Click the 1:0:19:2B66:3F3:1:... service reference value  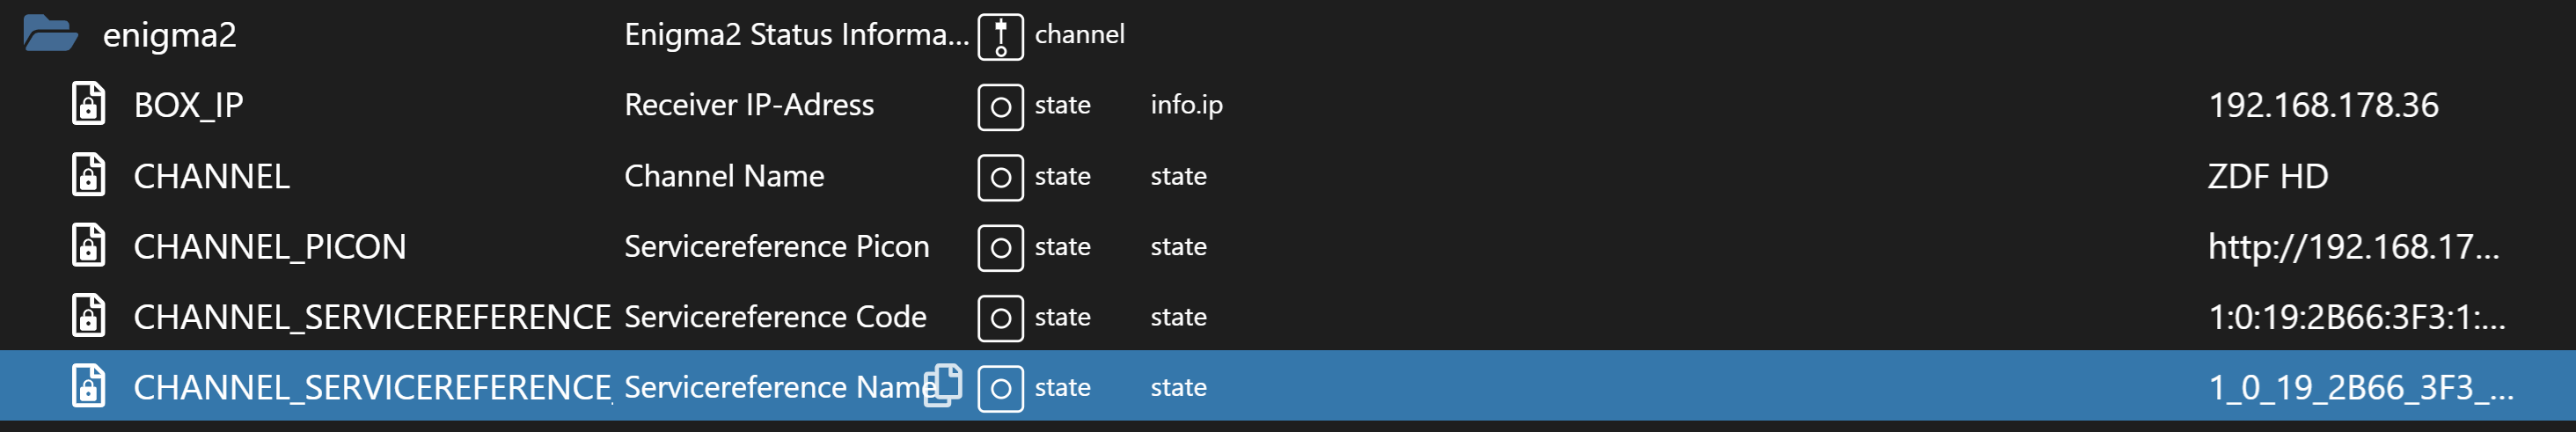pyautogui.click(x=2356, y=317)
